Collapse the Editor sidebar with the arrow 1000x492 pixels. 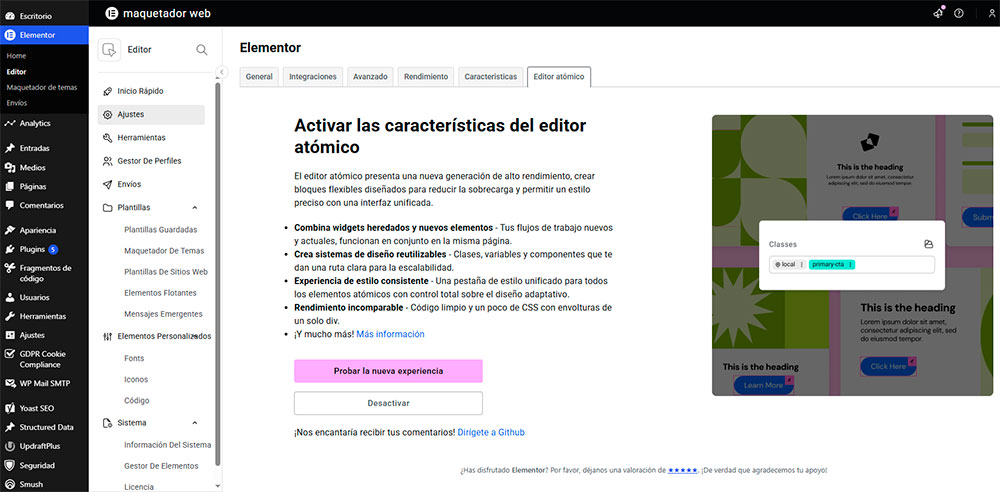tap(222, 71)
